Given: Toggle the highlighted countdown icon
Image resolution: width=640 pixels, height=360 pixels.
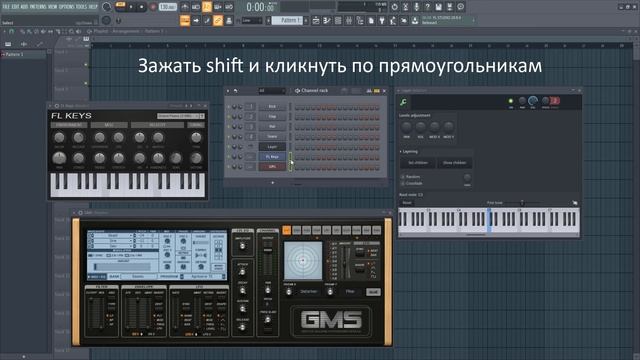Looking at the screenshot, I should 207,7.
